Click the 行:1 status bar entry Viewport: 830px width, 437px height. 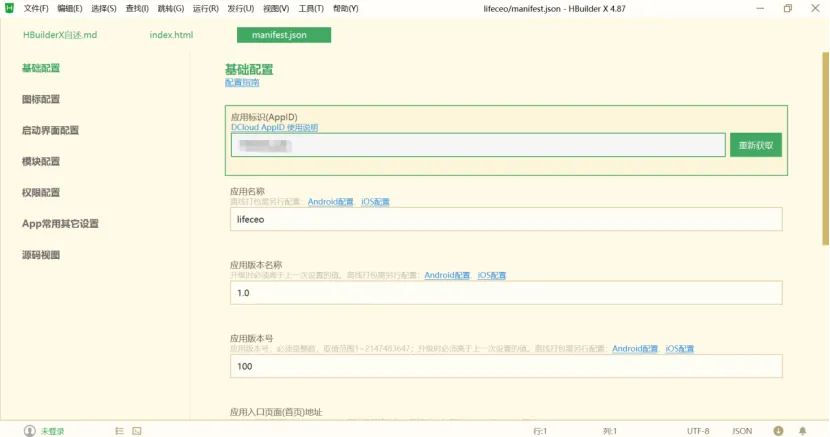pyautogui.click(x=540, y=431)
